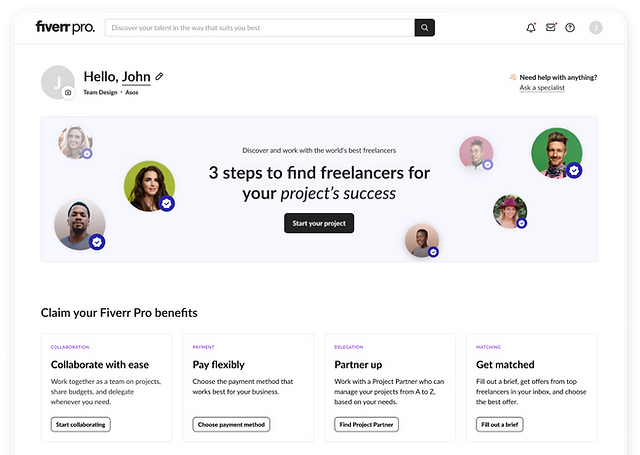640x455 pixels.
Task: Click the Get matched heading
Action: point(505,364)
